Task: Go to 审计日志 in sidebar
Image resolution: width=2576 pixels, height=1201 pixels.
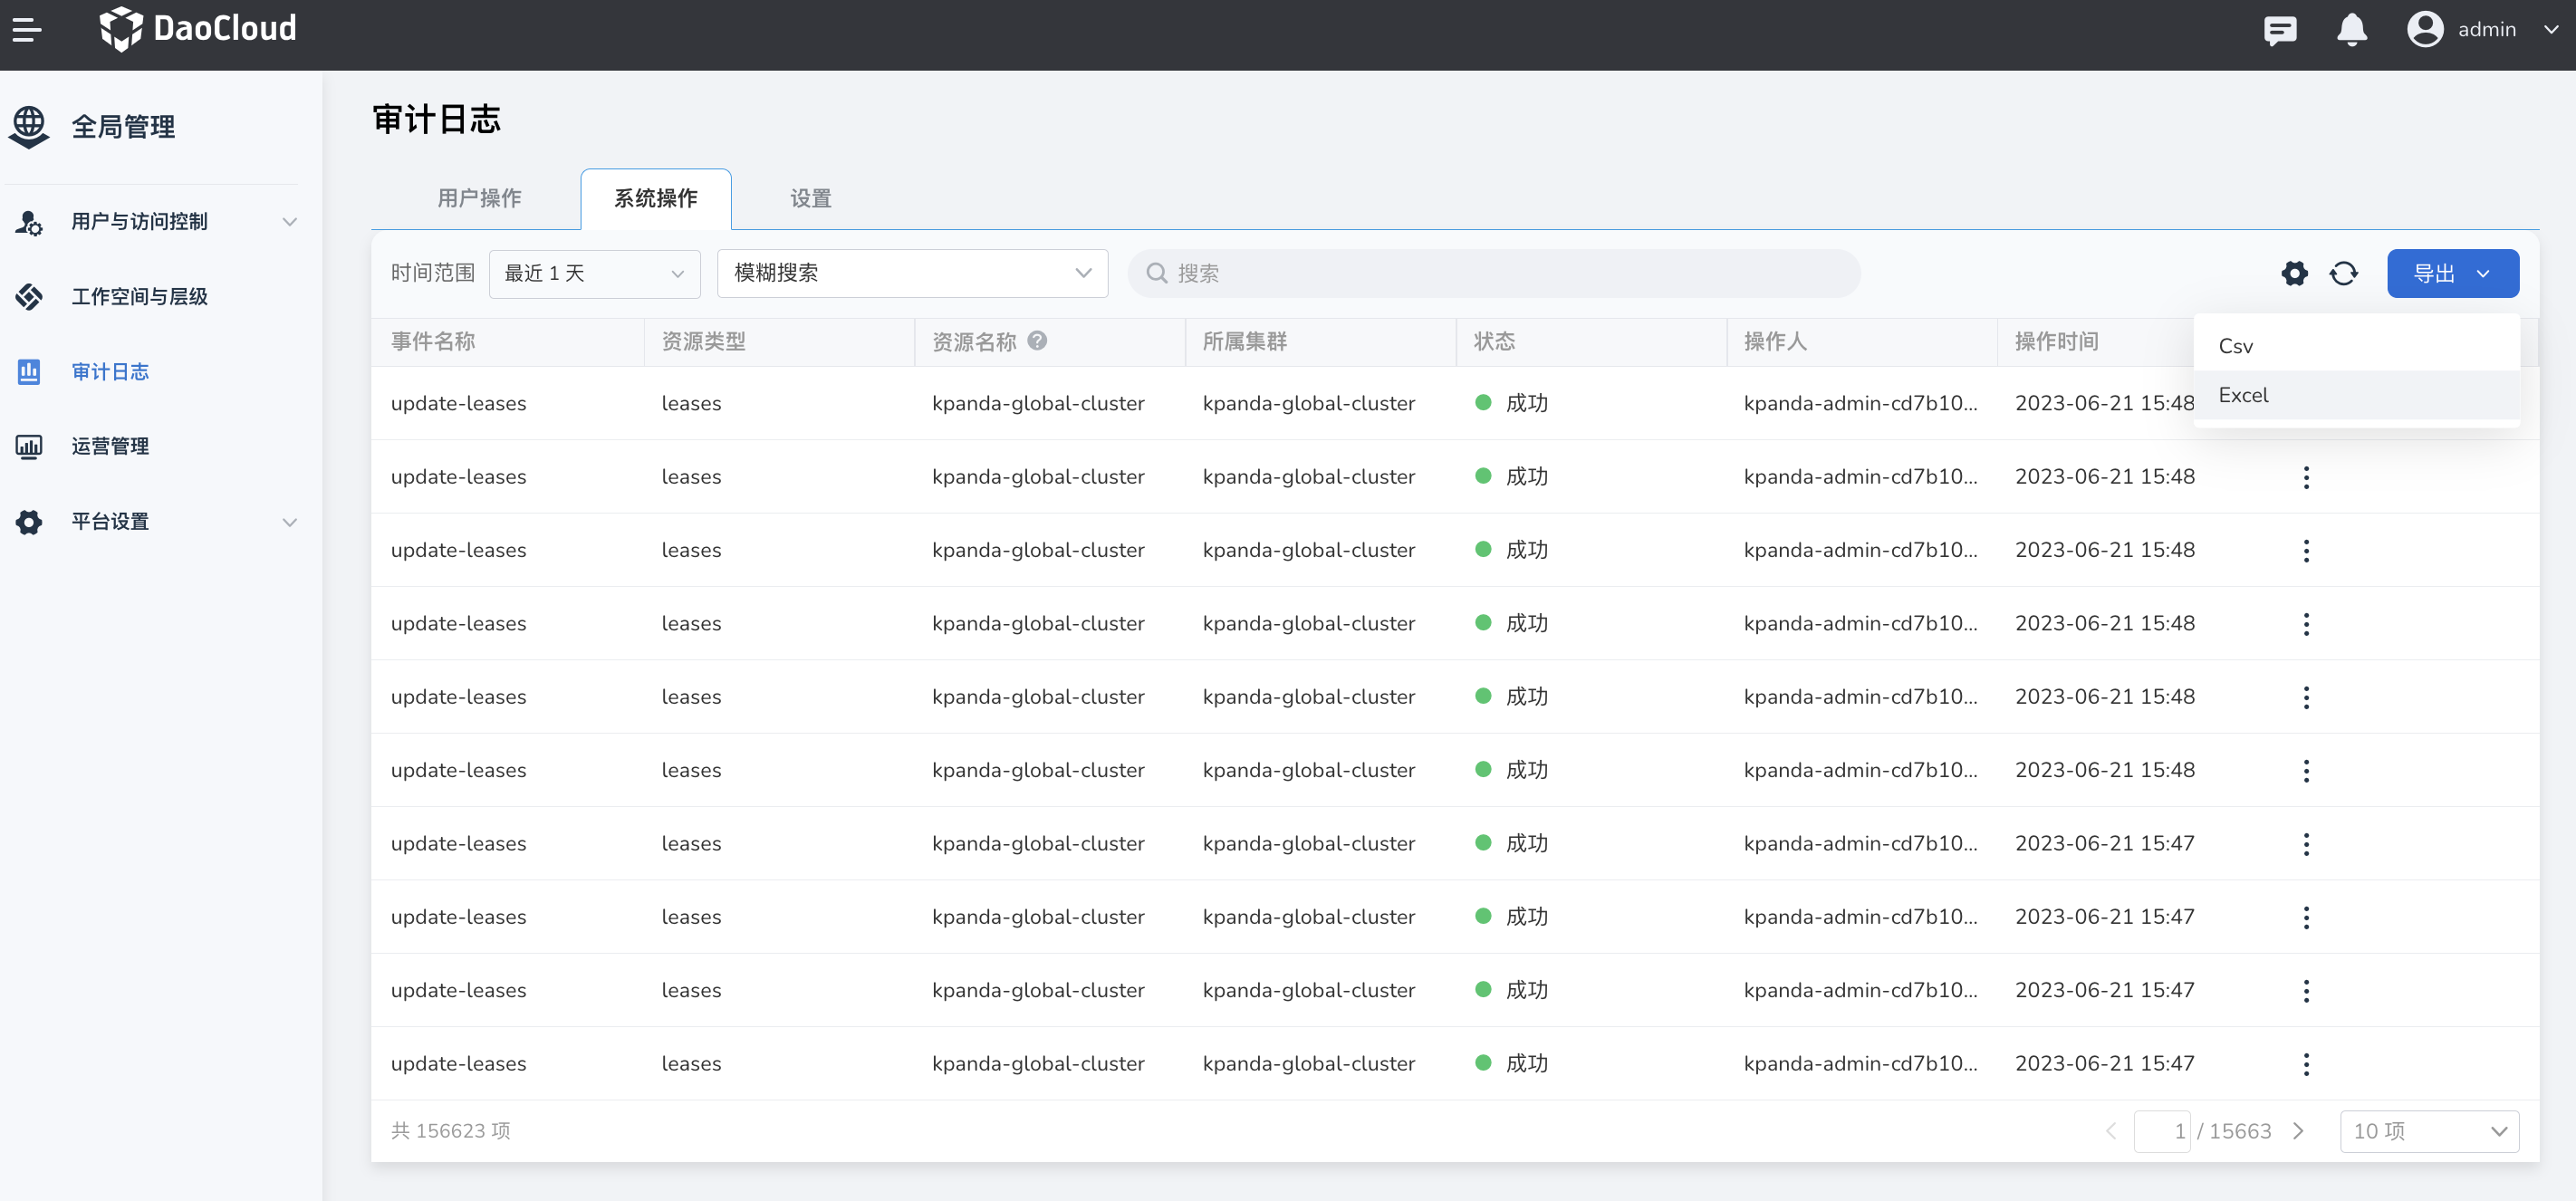Action: 110,372
